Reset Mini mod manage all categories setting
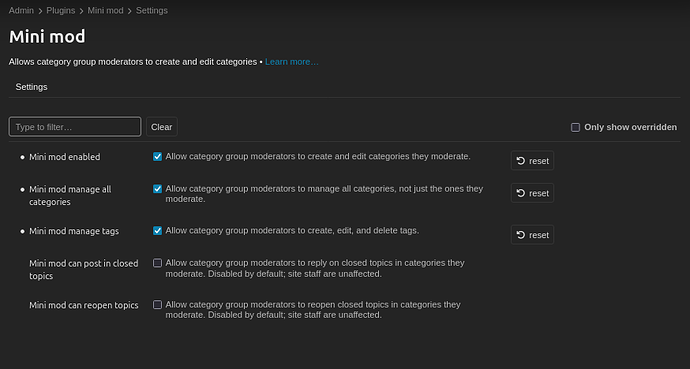690x369 pixels. [532, 193]
